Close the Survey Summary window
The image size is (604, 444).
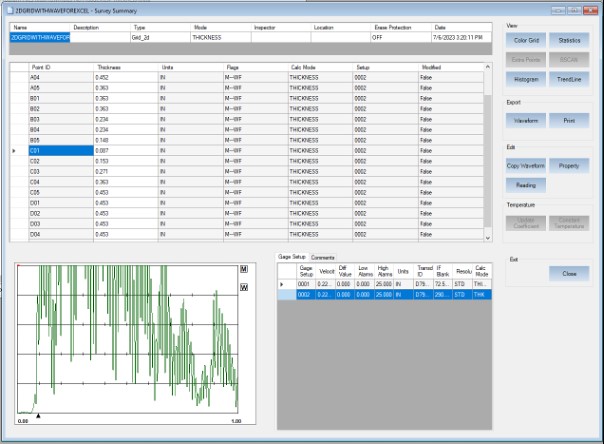(569, 272)
